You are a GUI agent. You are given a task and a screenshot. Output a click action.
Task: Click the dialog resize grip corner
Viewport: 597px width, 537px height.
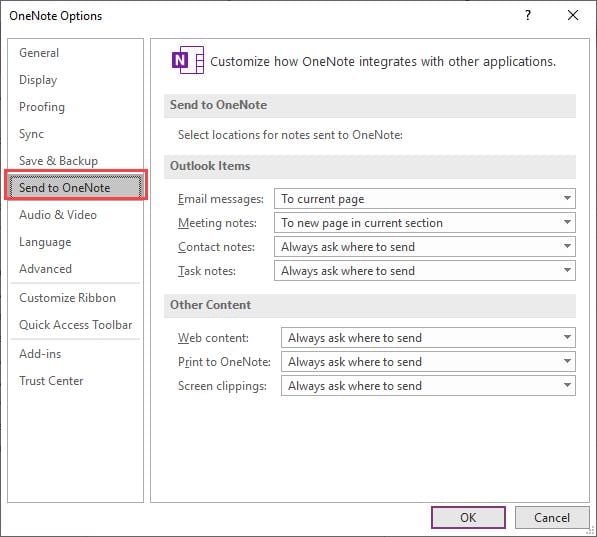click(591, 531)
